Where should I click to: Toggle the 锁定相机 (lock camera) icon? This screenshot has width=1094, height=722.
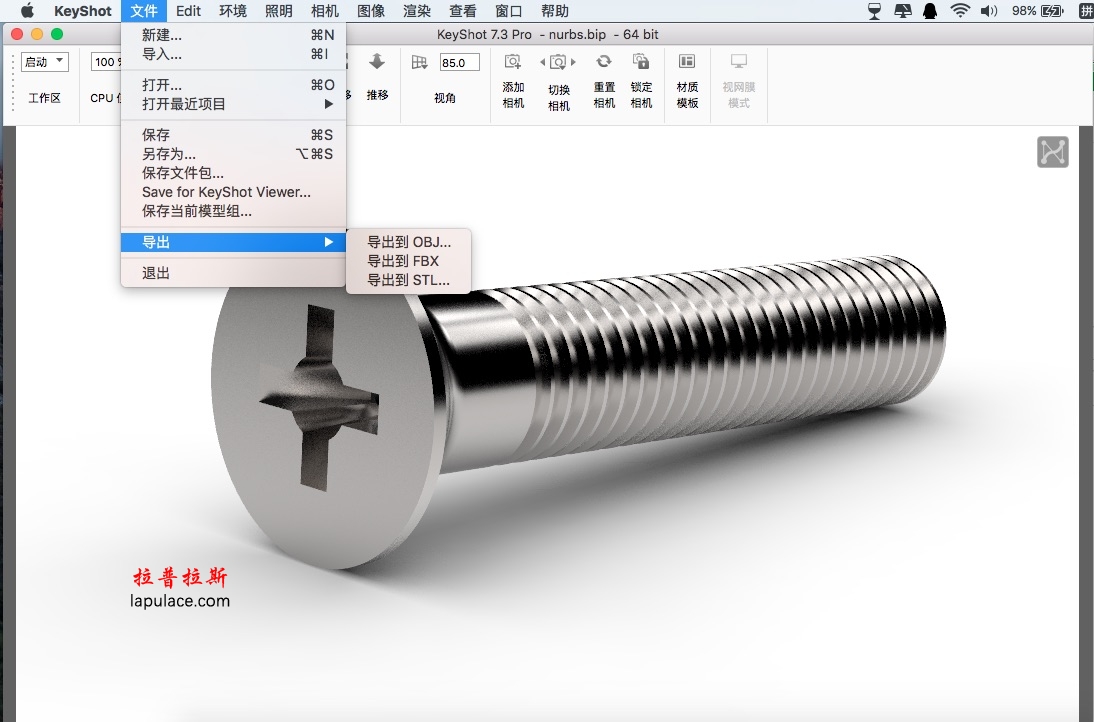[x=640, y=61]
